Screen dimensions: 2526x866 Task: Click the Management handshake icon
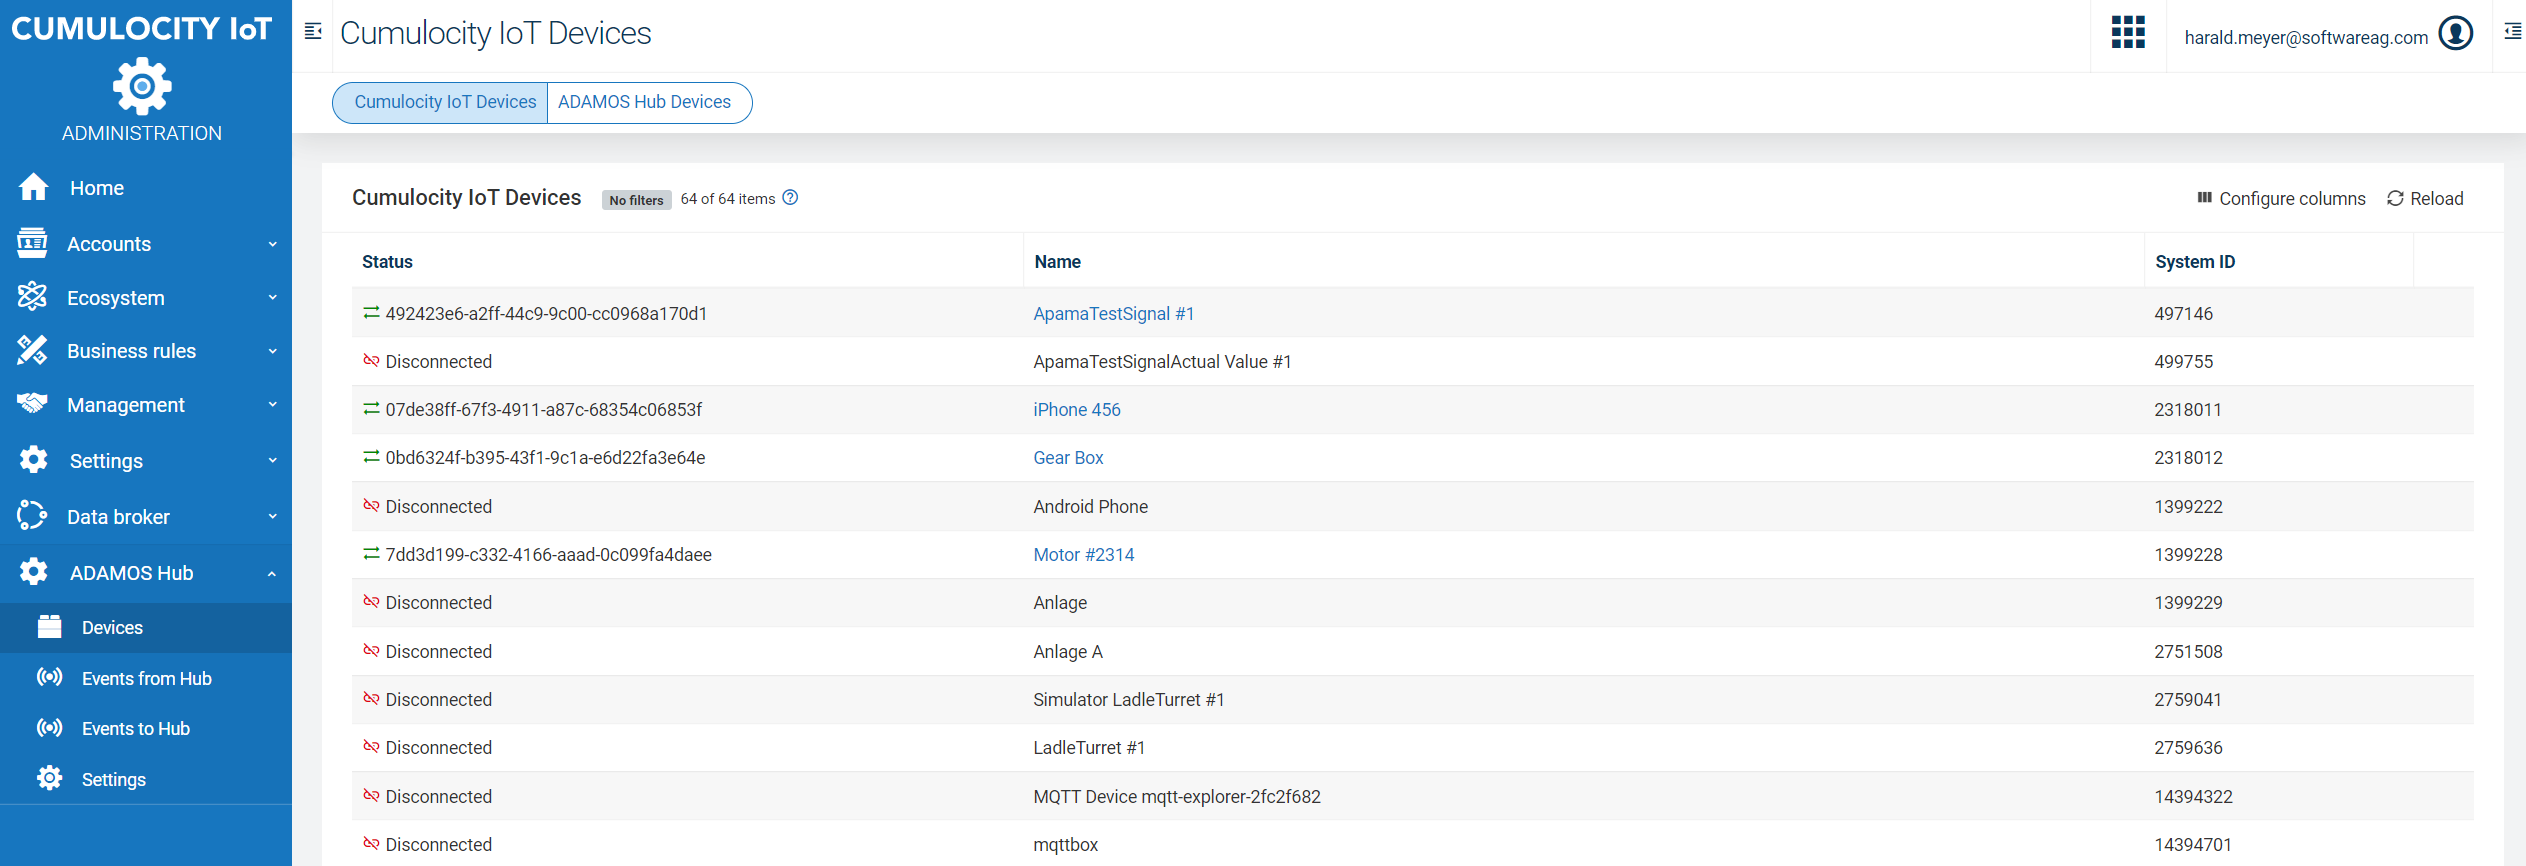32,404
